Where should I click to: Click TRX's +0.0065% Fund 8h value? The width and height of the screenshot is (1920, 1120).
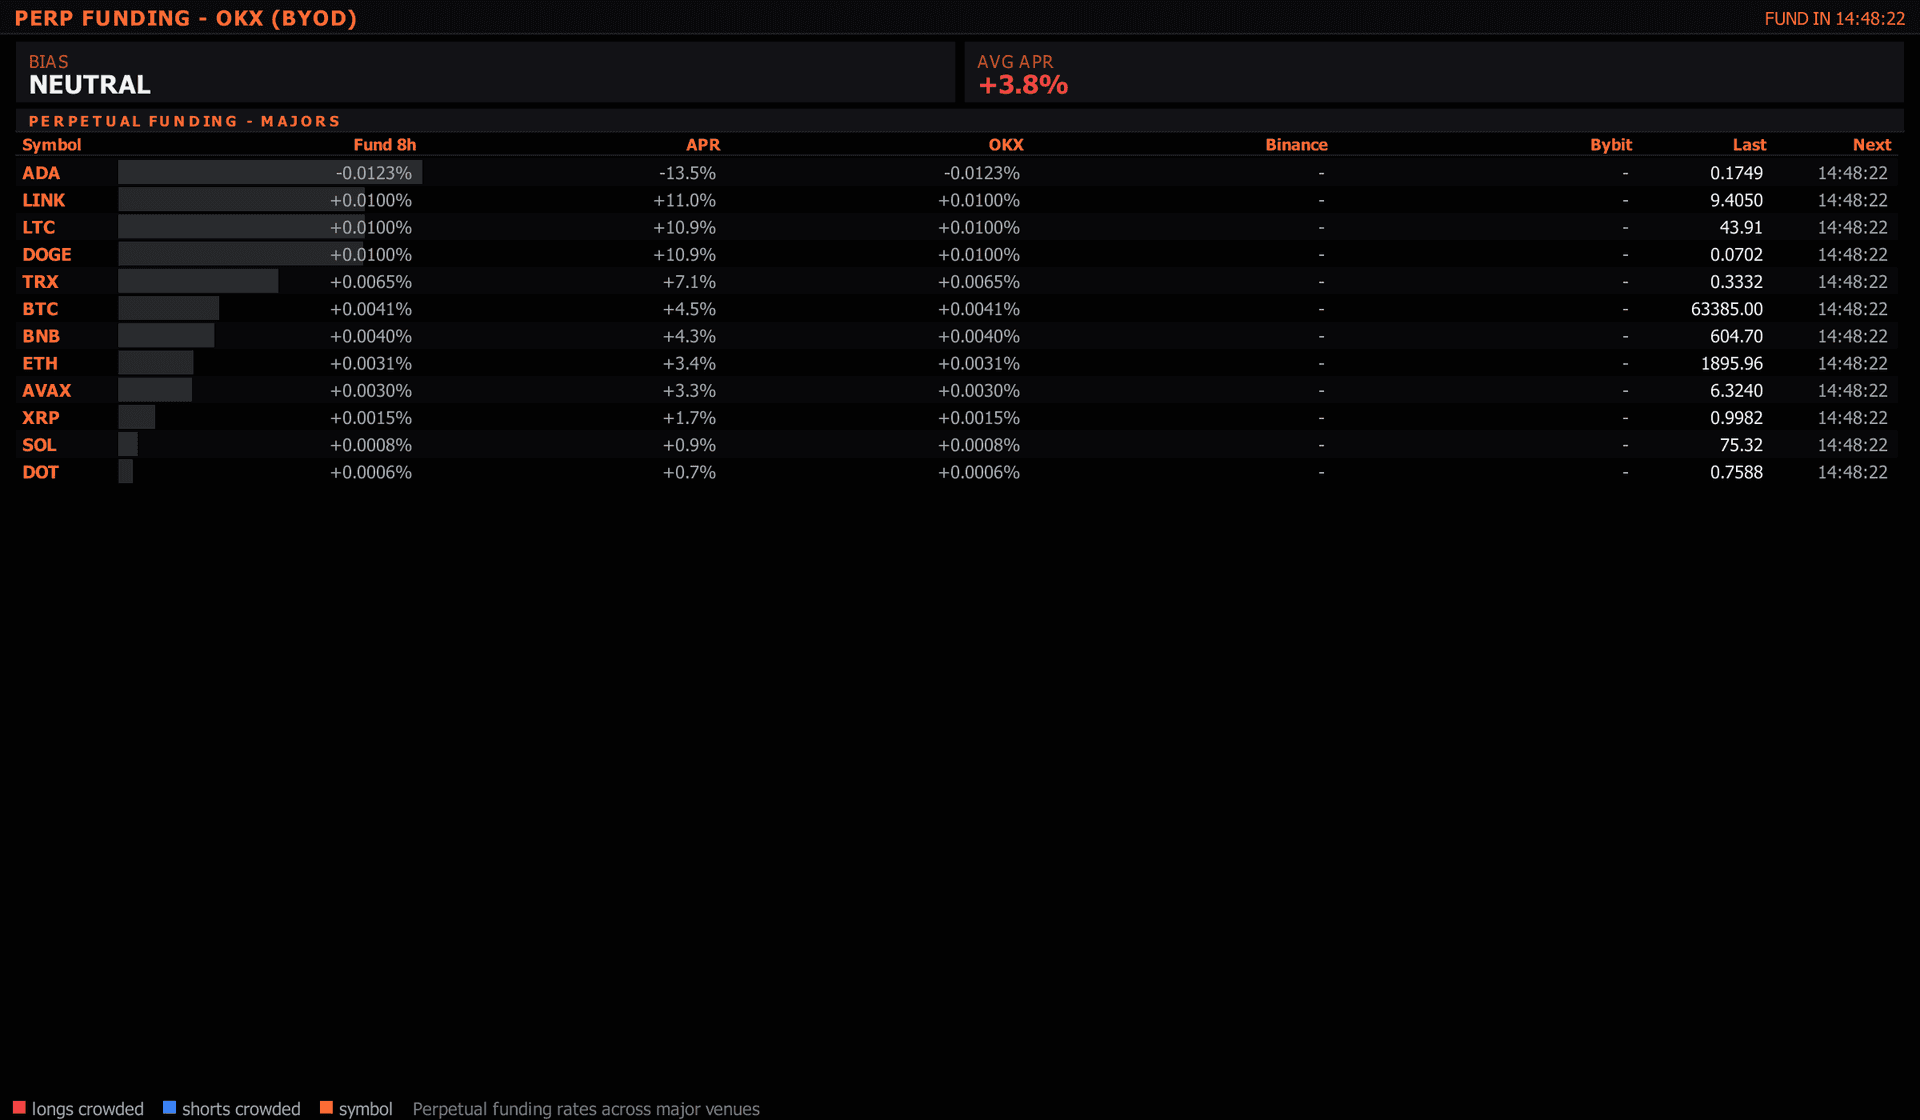371,282
